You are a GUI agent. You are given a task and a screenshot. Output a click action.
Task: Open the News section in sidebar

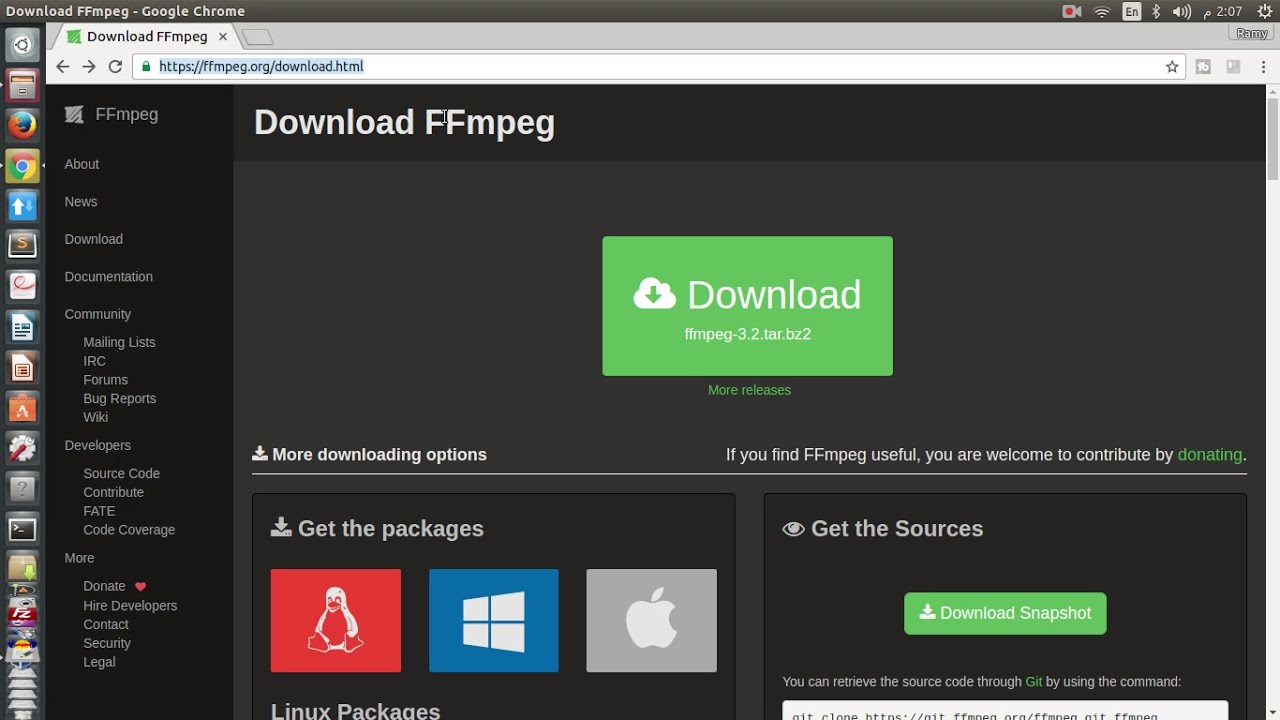point(81,202)
